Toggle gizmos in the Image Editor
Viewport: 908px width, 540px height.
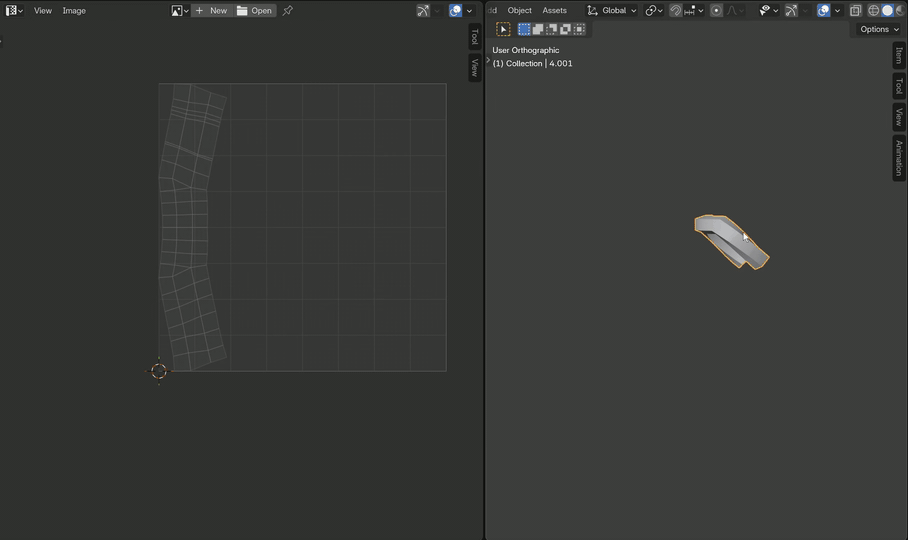[x=423, y=10]
